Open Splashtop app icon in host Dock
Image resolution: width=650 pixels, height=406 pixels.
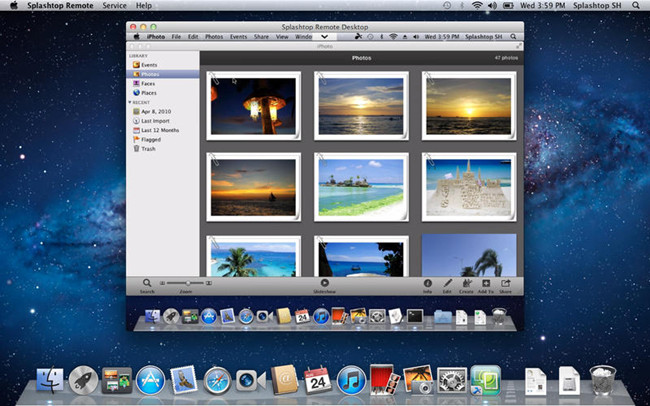485,380
